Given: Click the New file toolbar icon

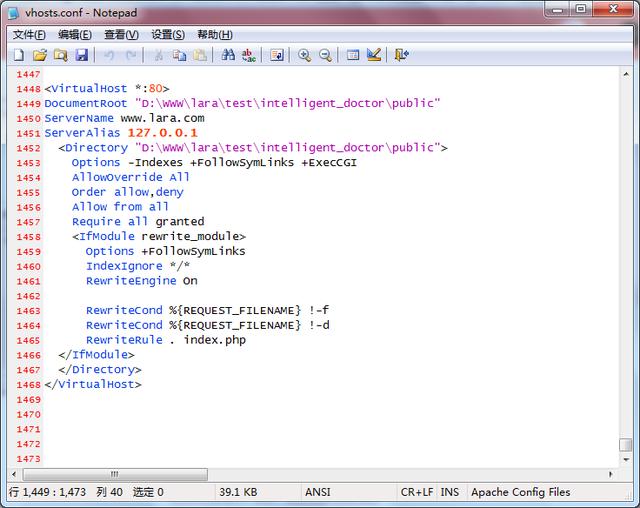Looking at the screenshot, I should [19, 55].
